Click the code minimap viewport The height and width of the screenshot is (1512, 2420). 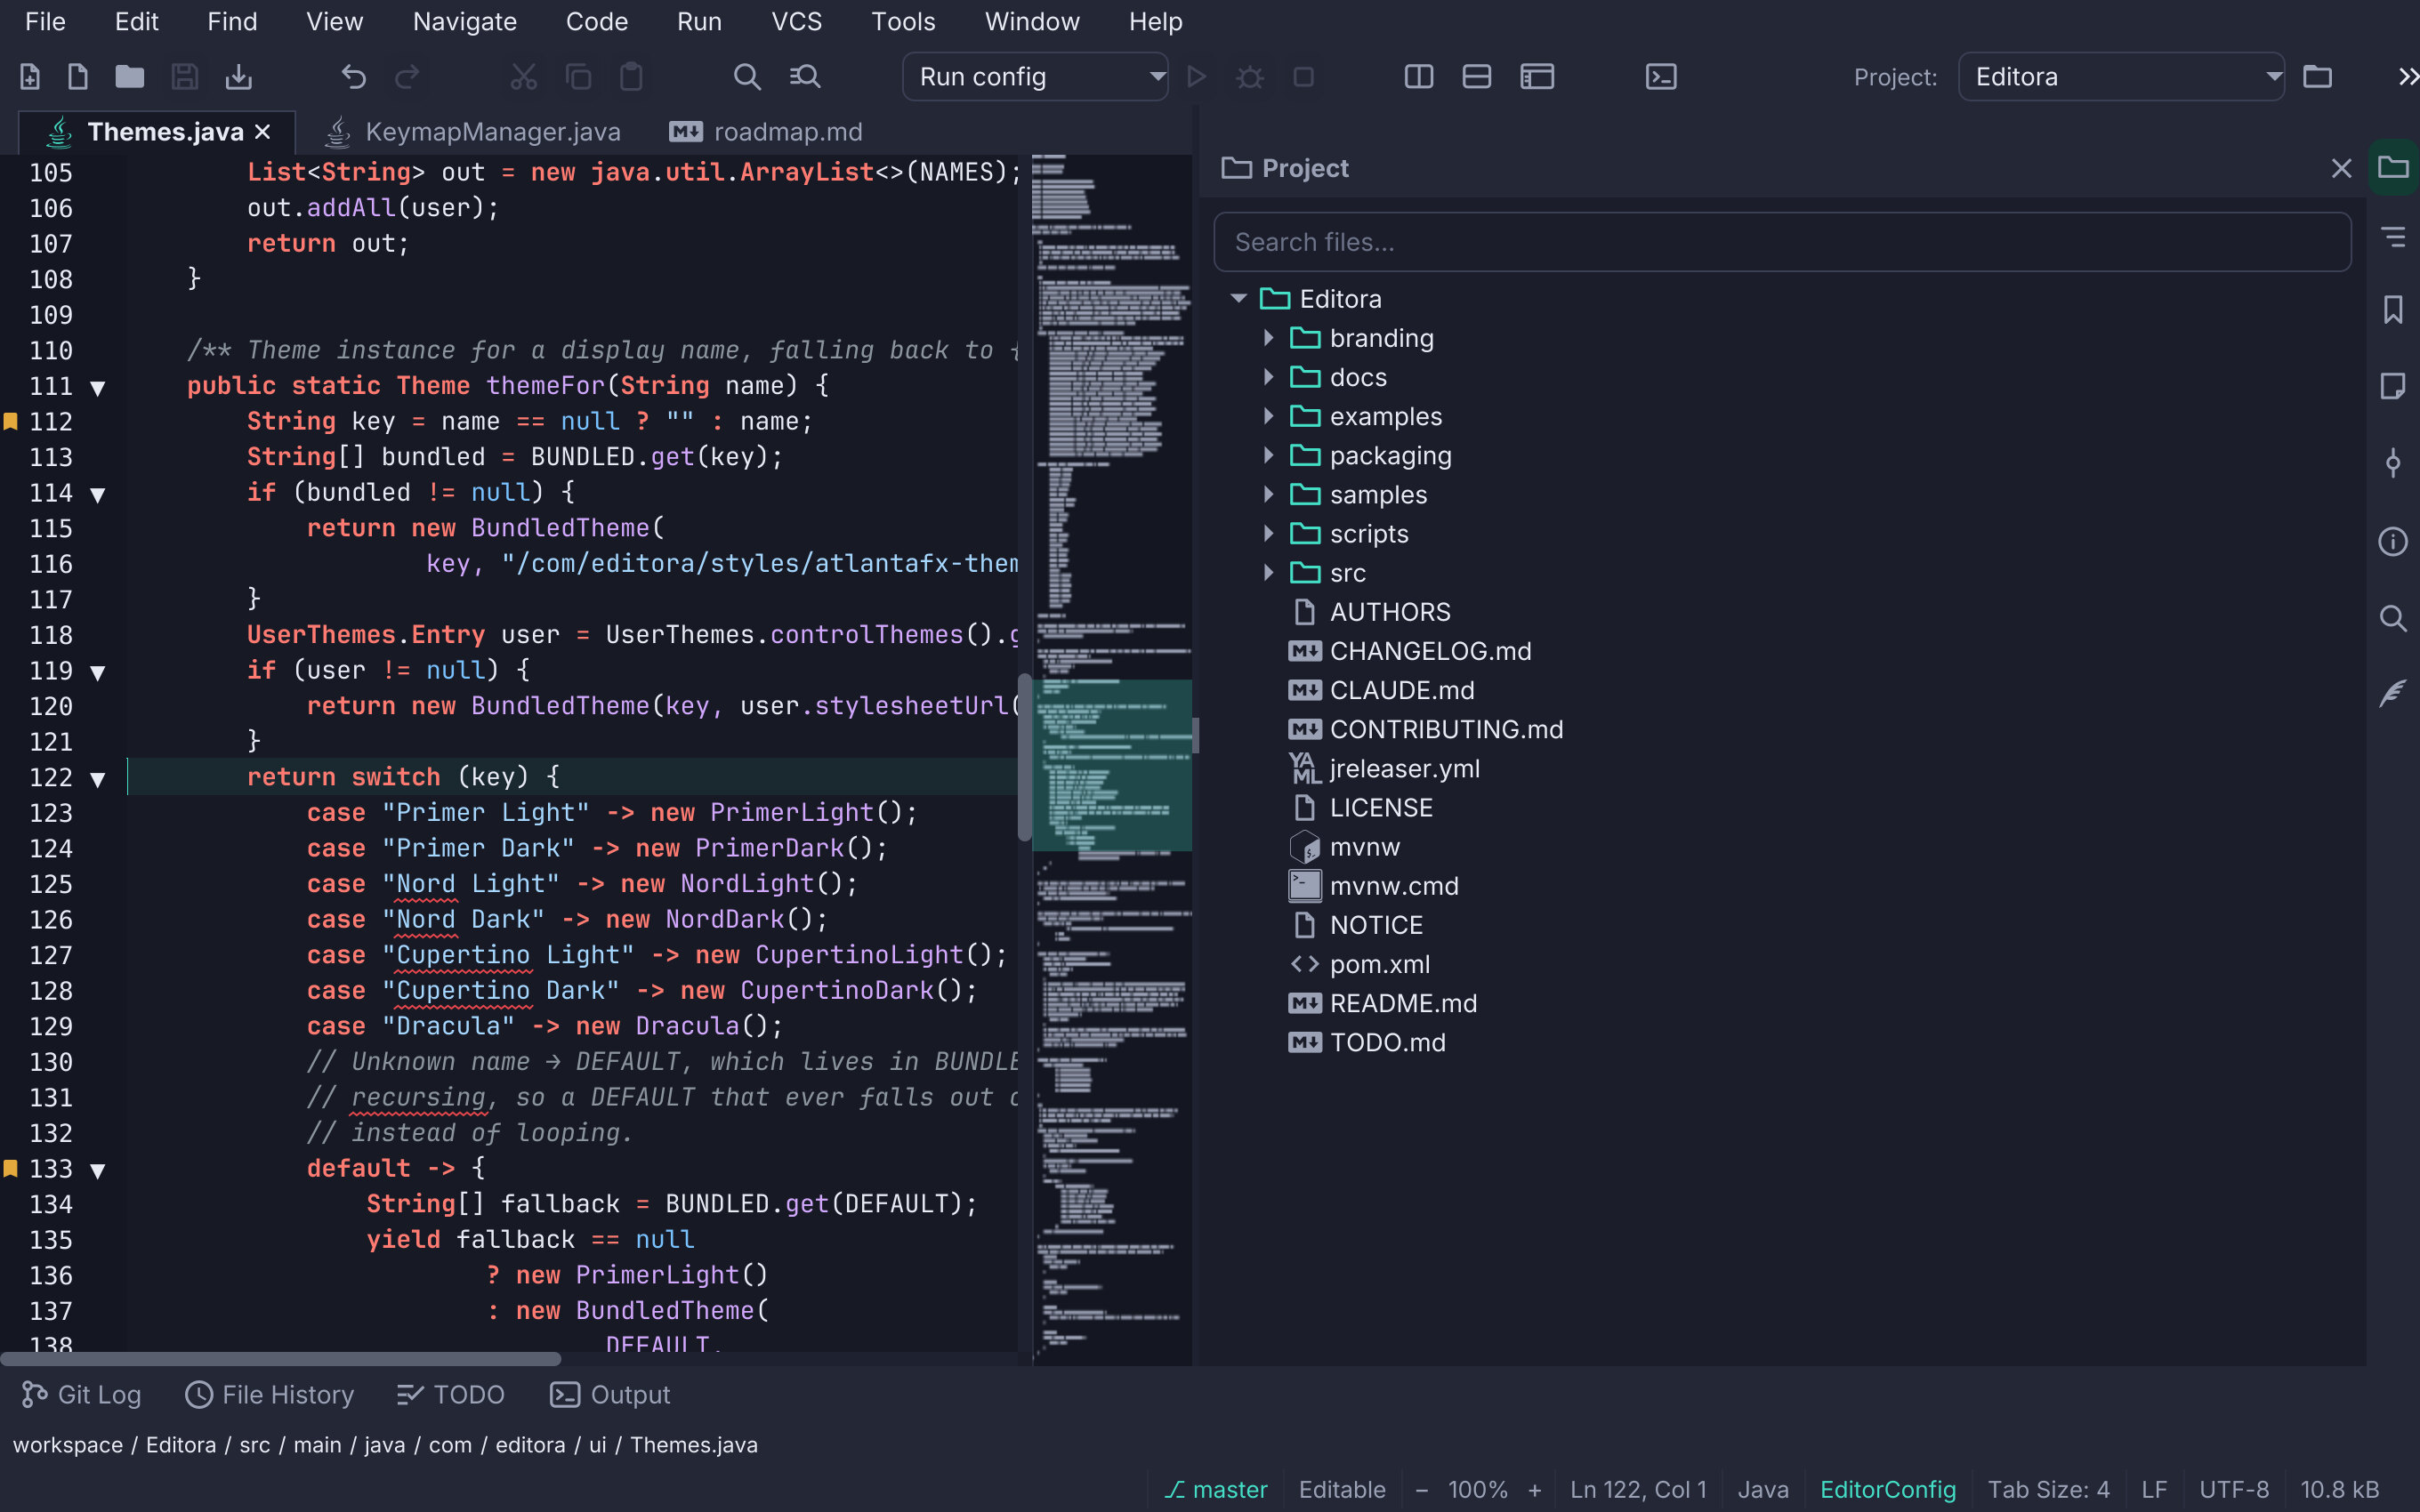click(x=1111, y=765)
